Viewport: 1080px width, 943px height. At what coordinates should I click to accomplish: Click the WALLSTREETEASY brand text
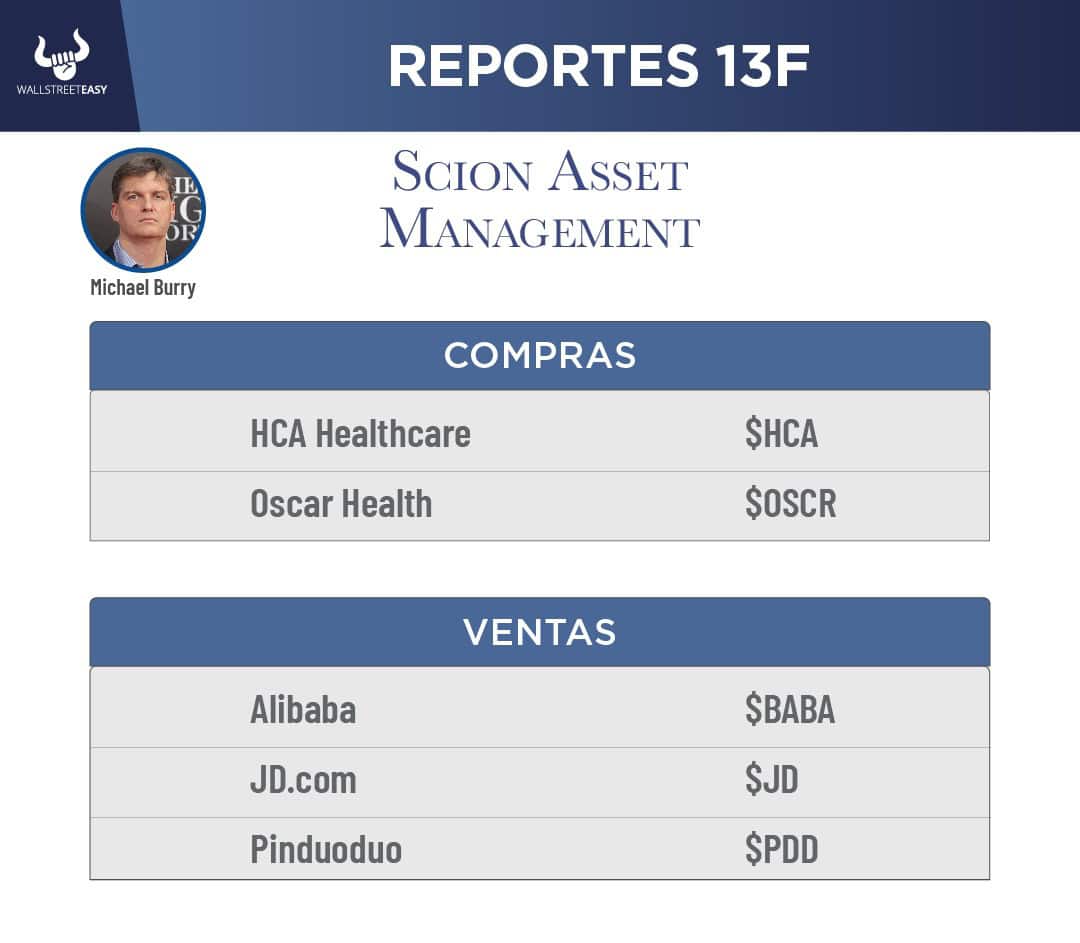coord(62,89)
